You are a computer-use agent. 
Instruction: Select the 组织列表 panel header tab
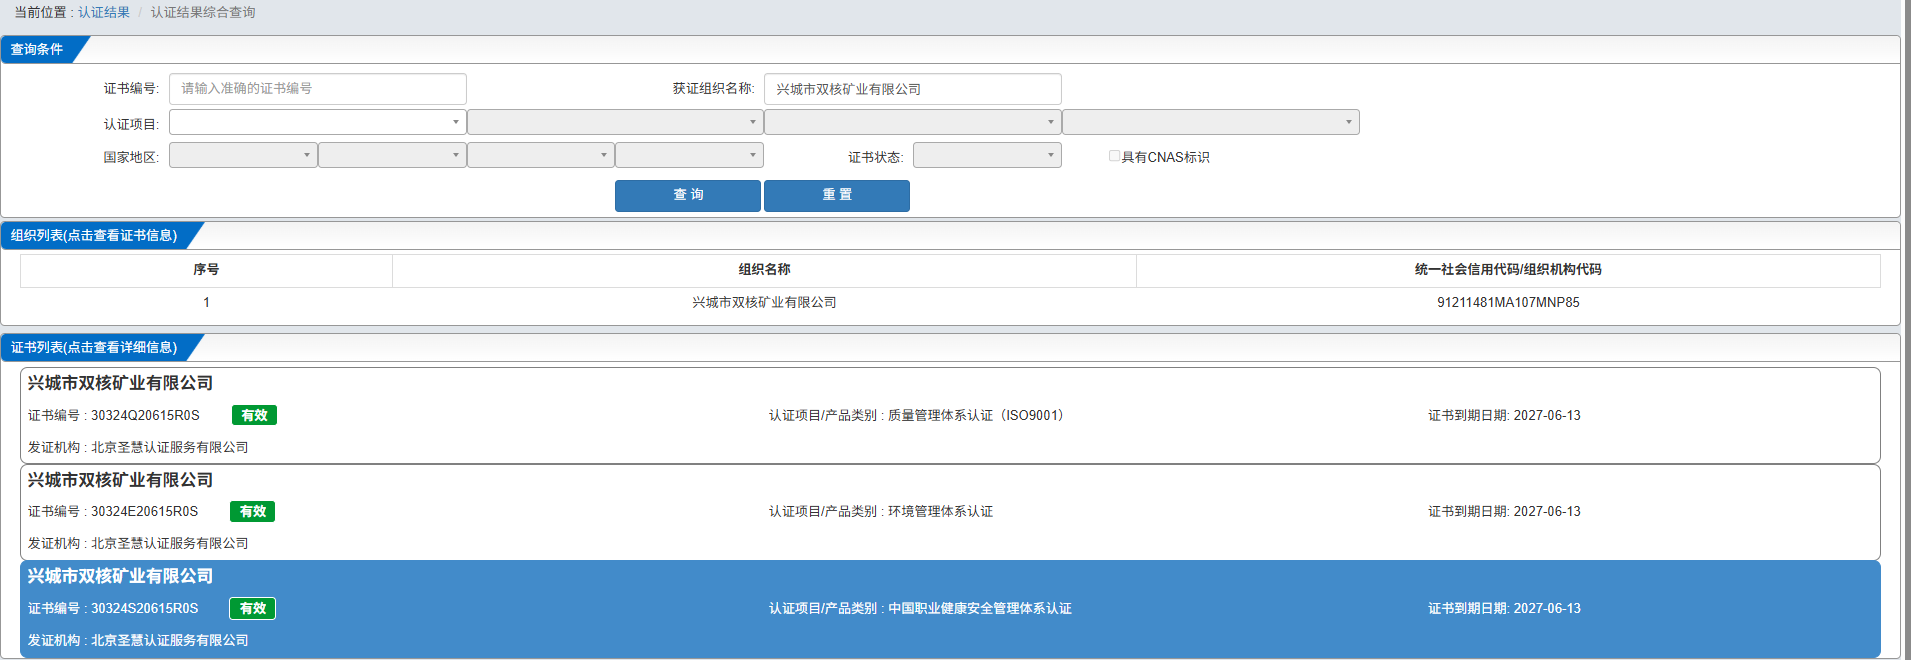tap(95, 235)
